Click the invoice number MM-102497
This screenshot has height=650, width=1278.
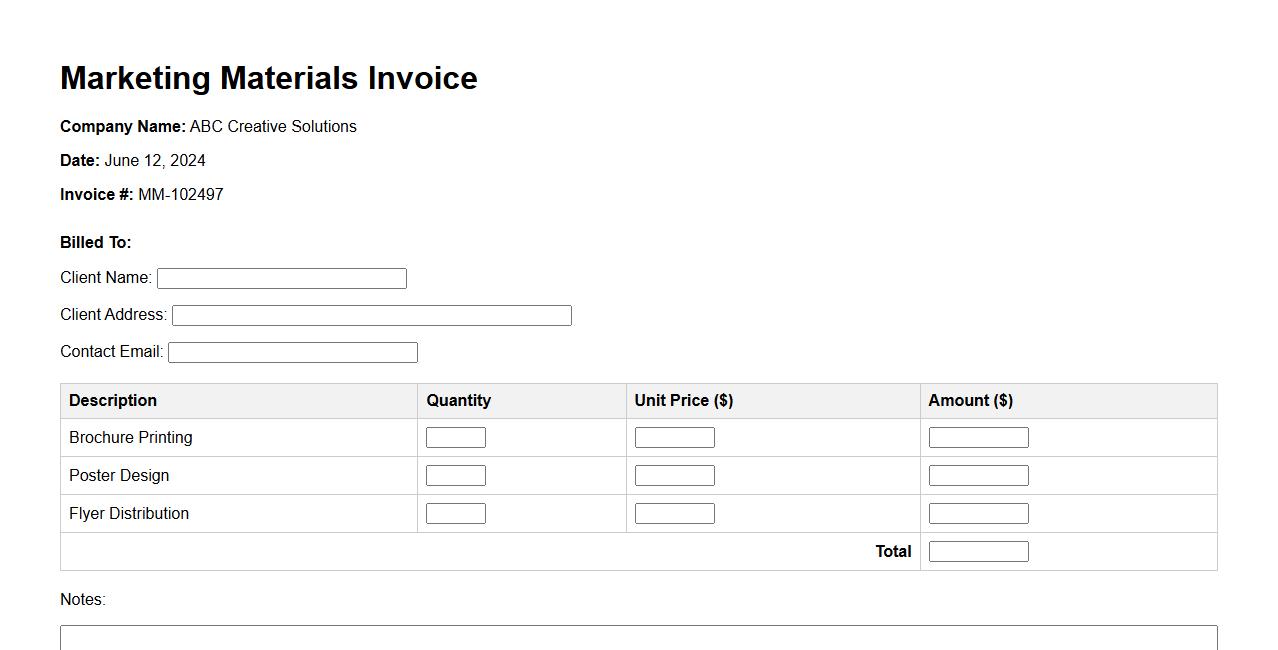pyautogui.click(x=180, y=195)
